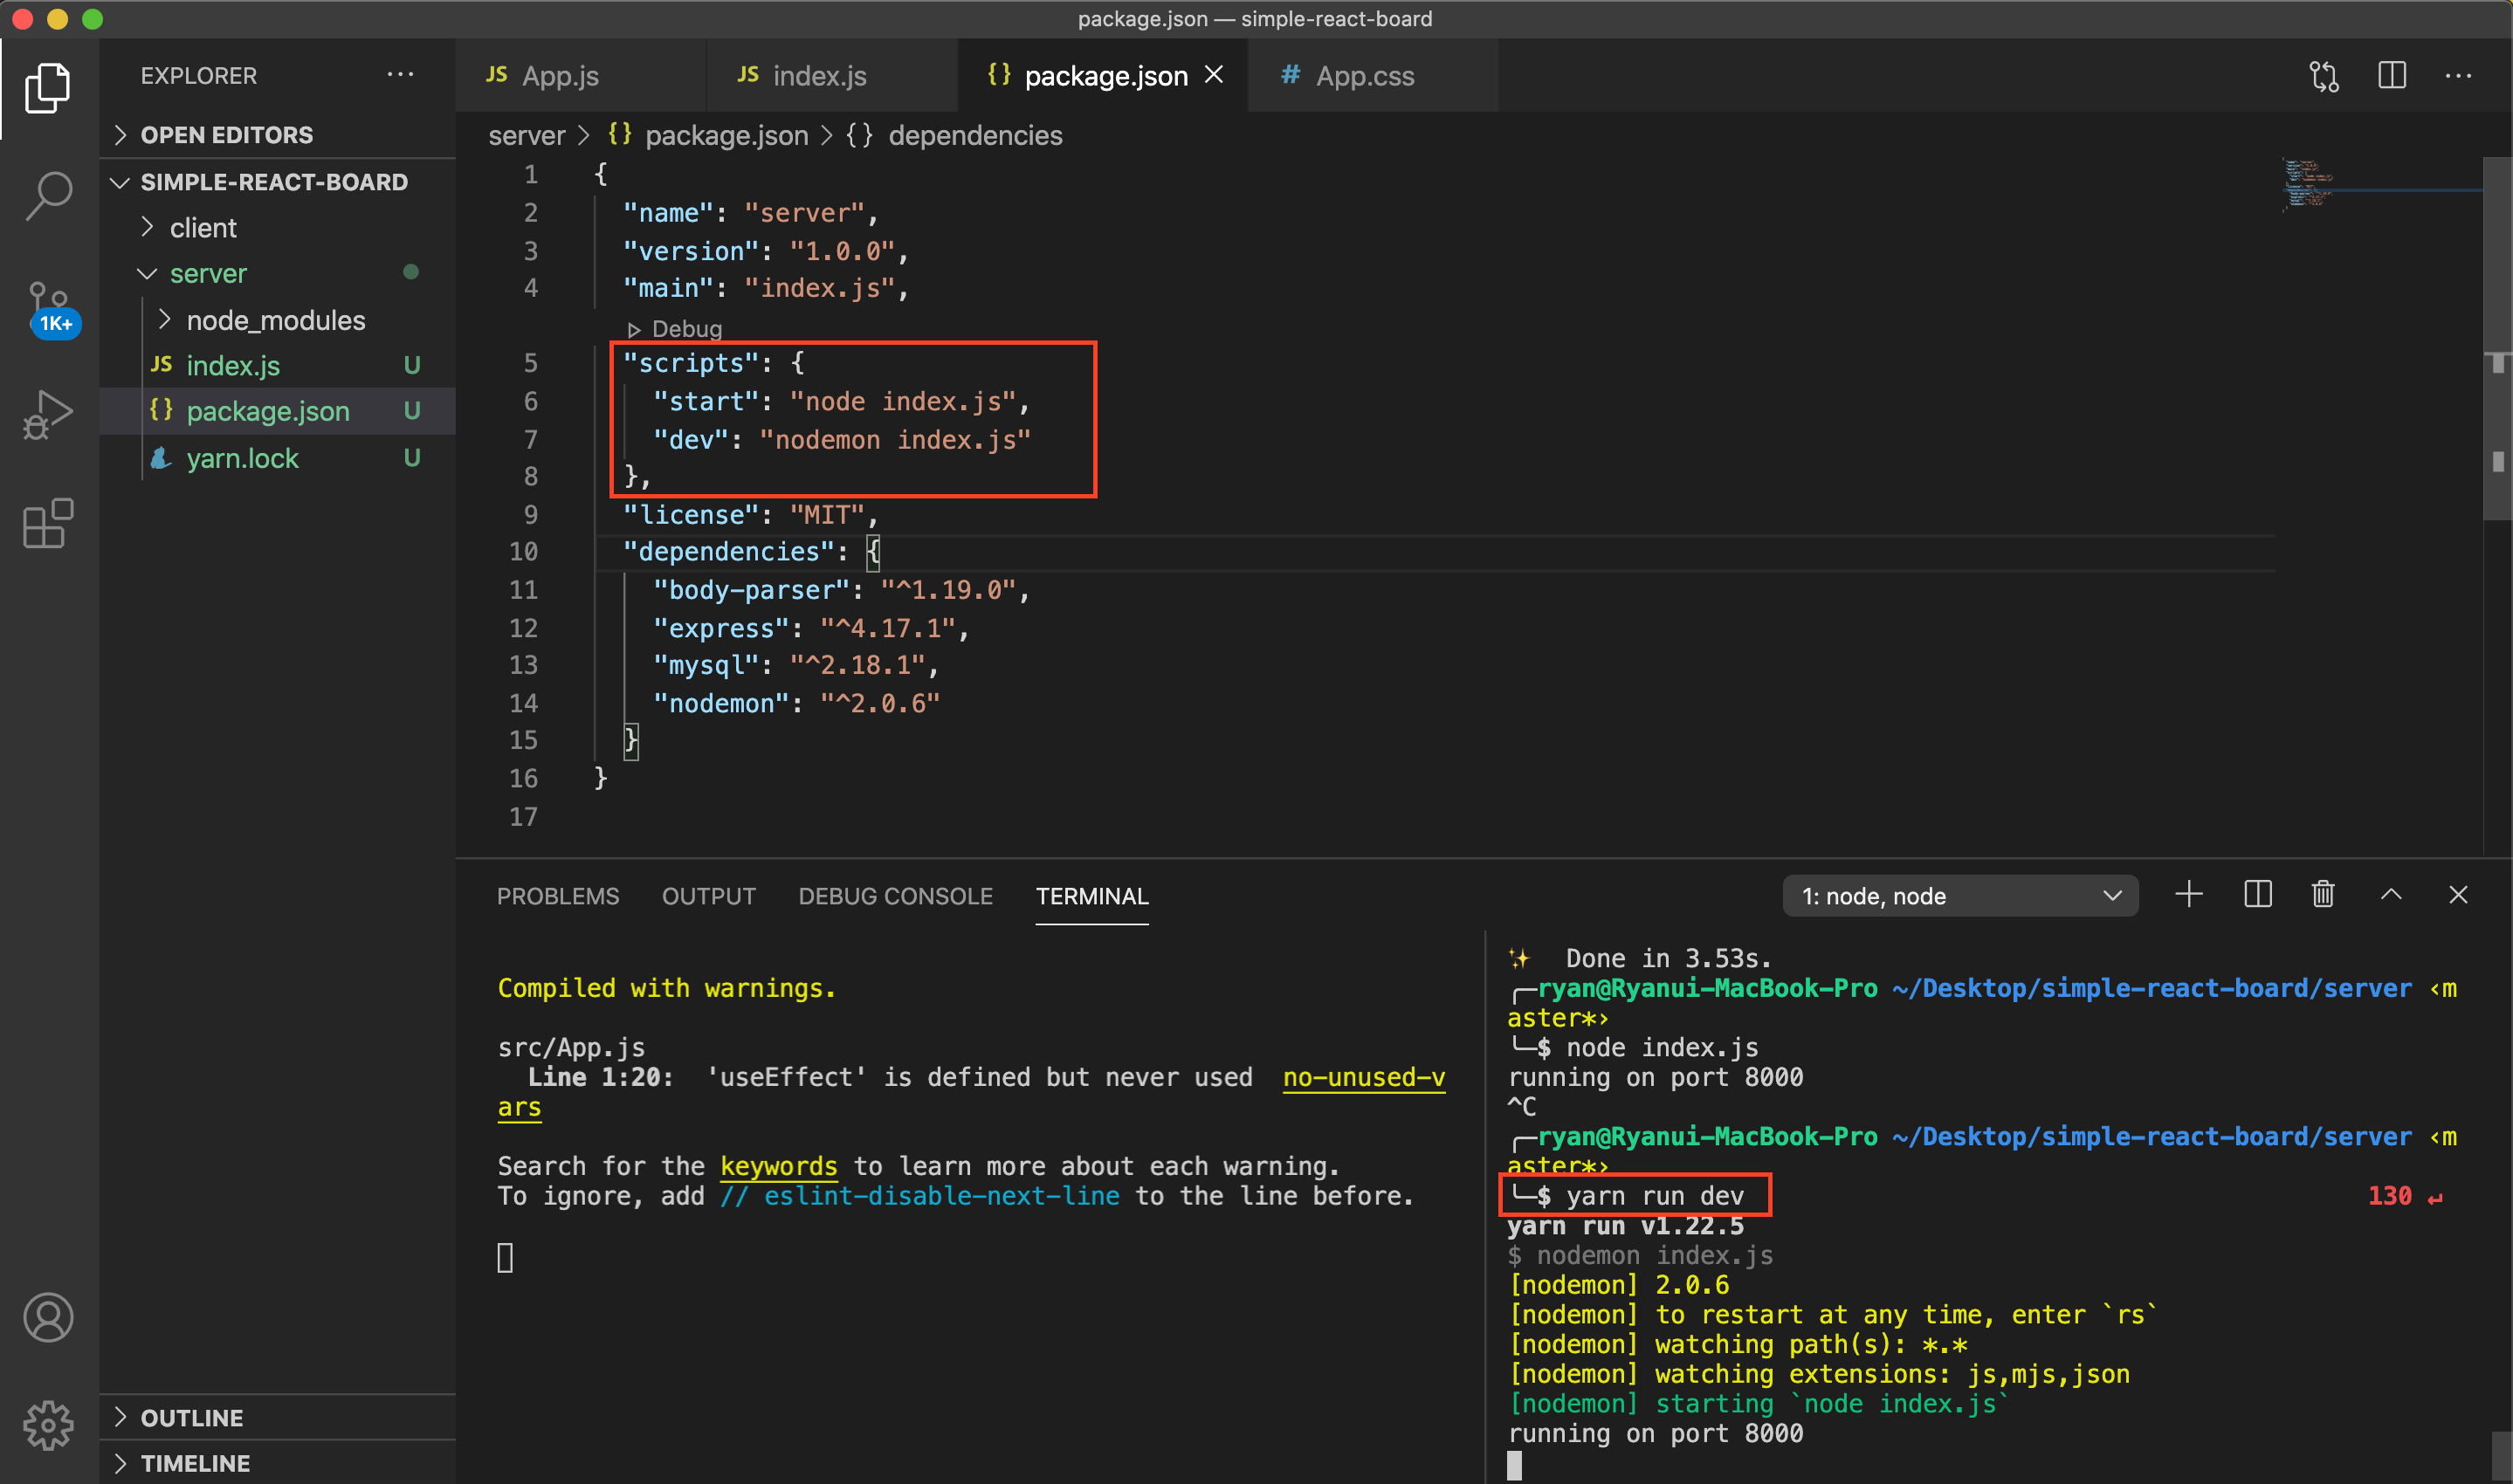The image size is (2513, 1484).
Task: Maximize terminal panel with chevron up
Action: coord(2391,895)
